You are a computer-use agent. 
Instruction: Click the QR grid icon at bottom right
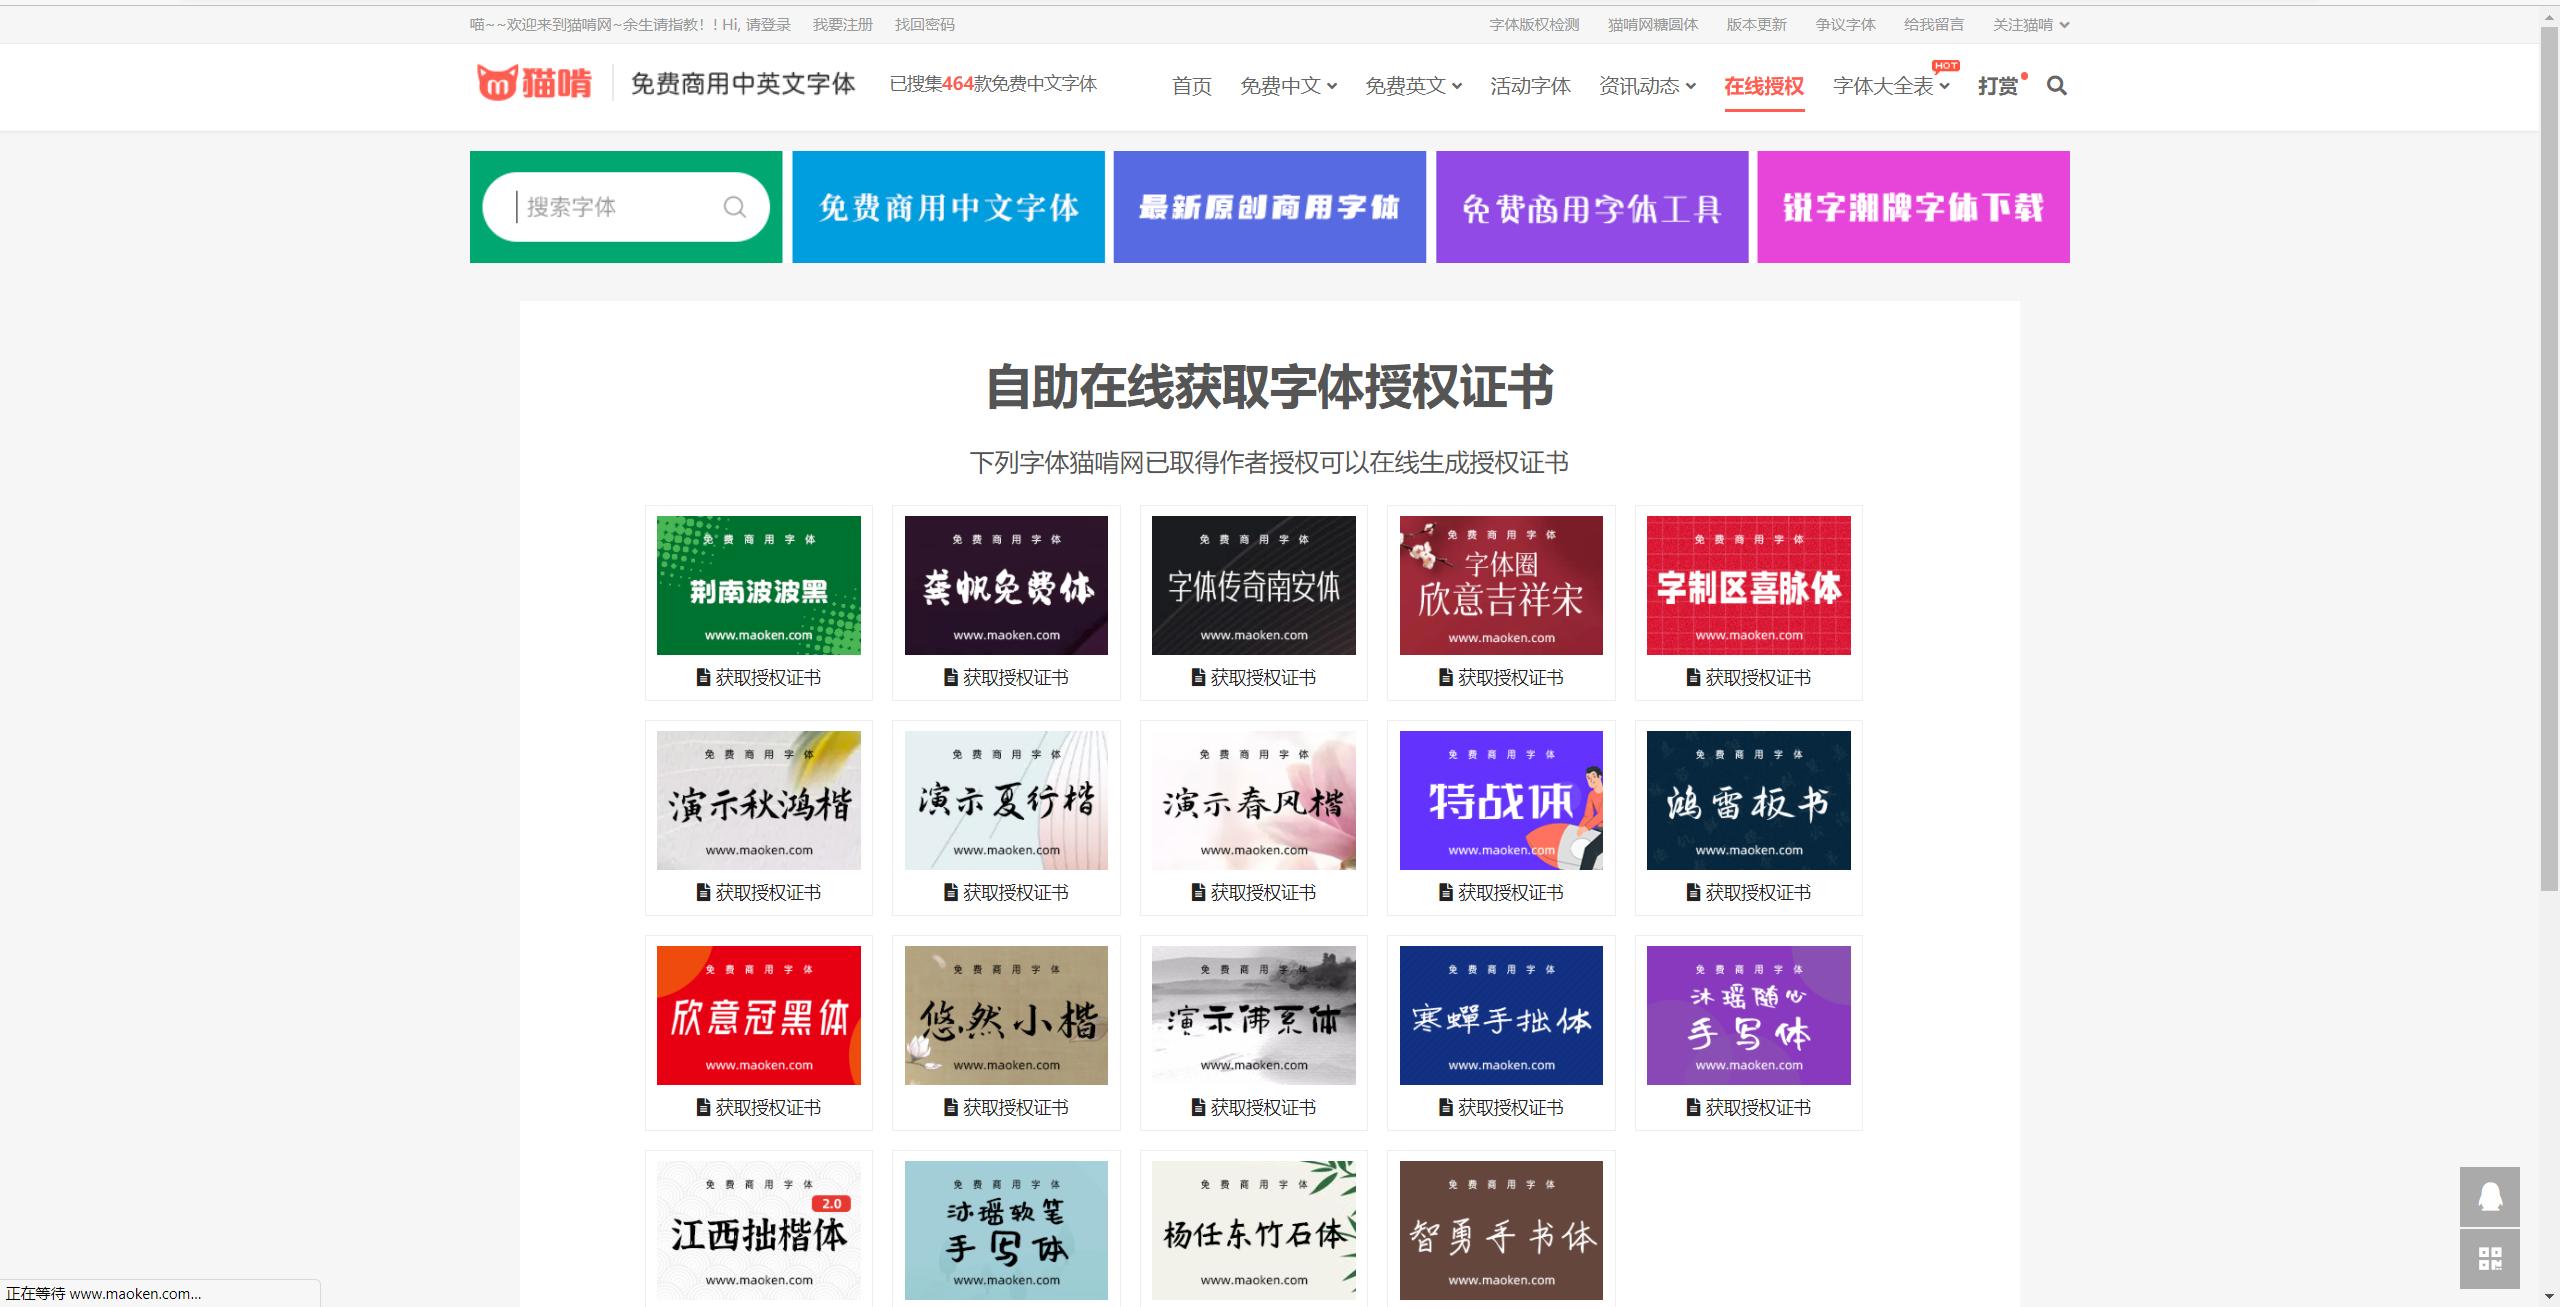pyautogui.click(x=2489, y=1259)
